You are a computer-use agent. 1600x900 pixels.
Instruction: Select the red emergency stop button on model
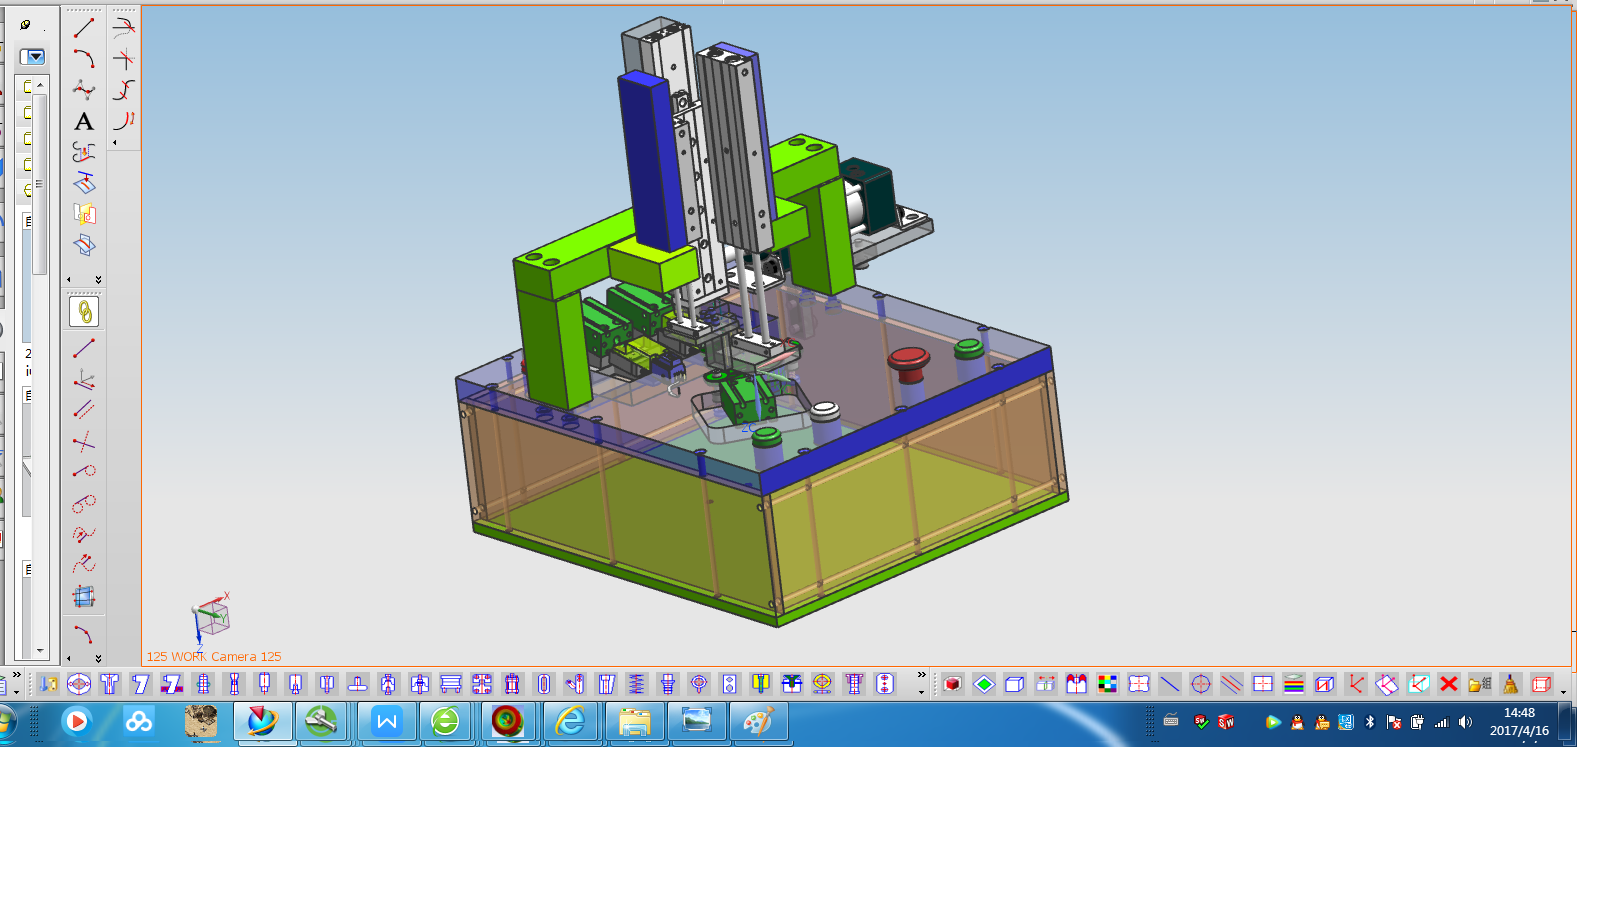click(x=909, y=364)
